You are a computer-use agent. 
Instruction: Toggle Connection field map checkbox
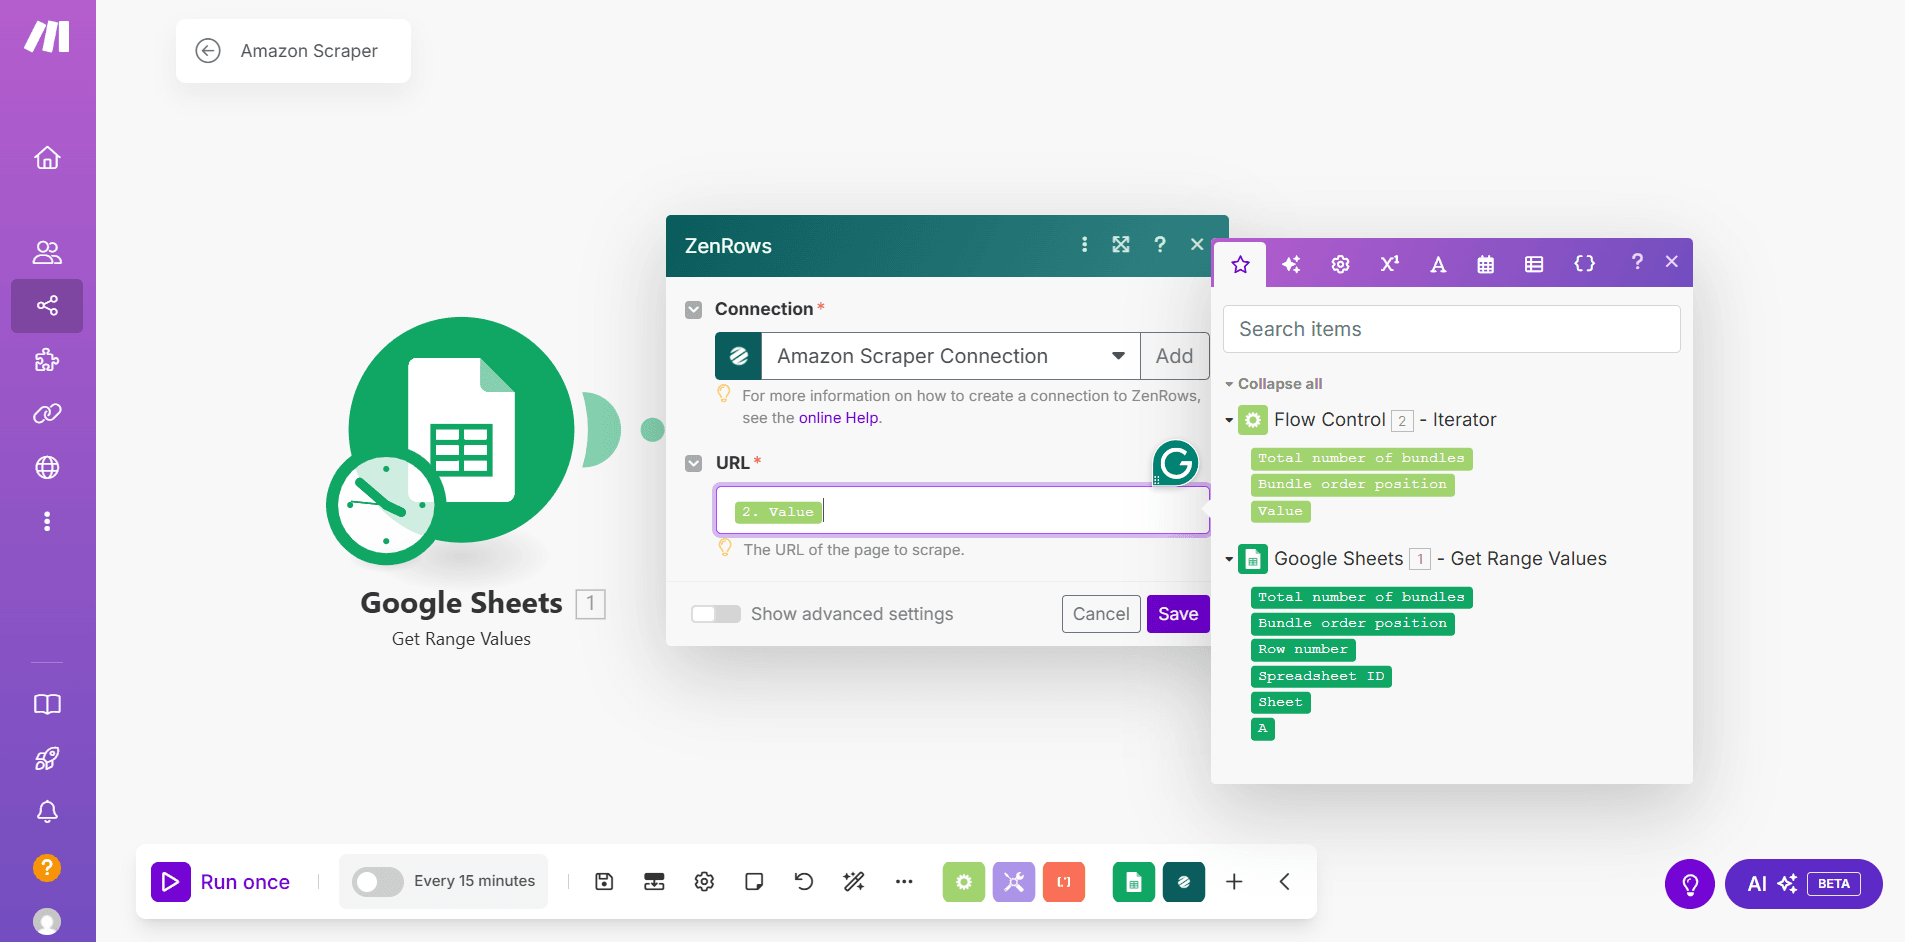click(x=693, y=310)
